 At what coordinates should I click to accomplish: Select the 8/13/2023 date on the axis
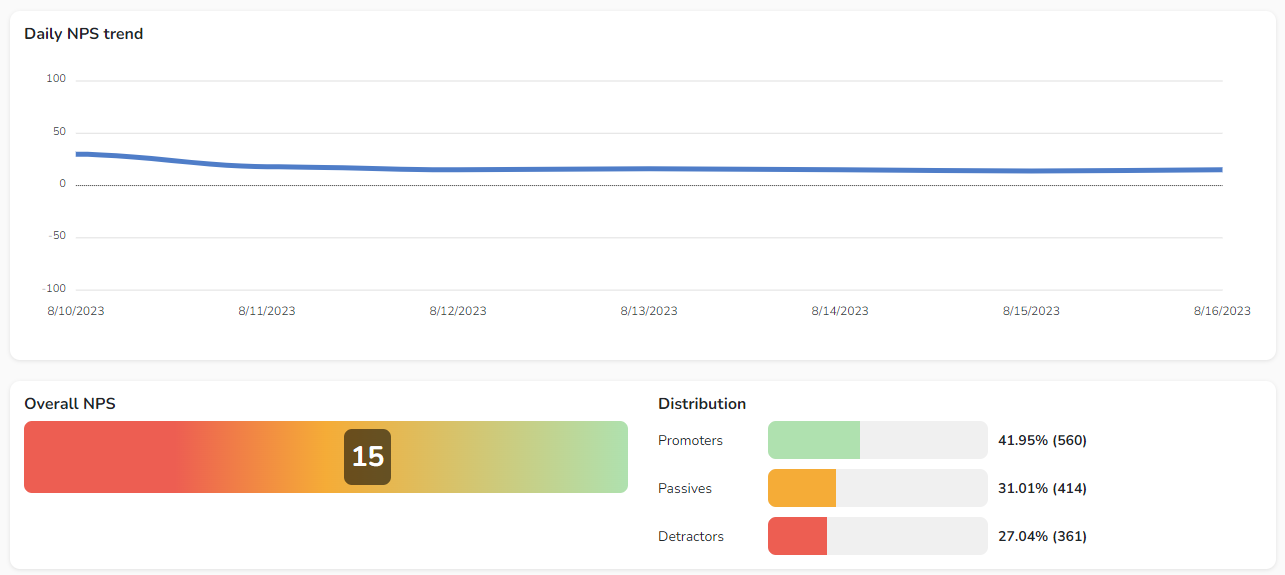point(649,311)
